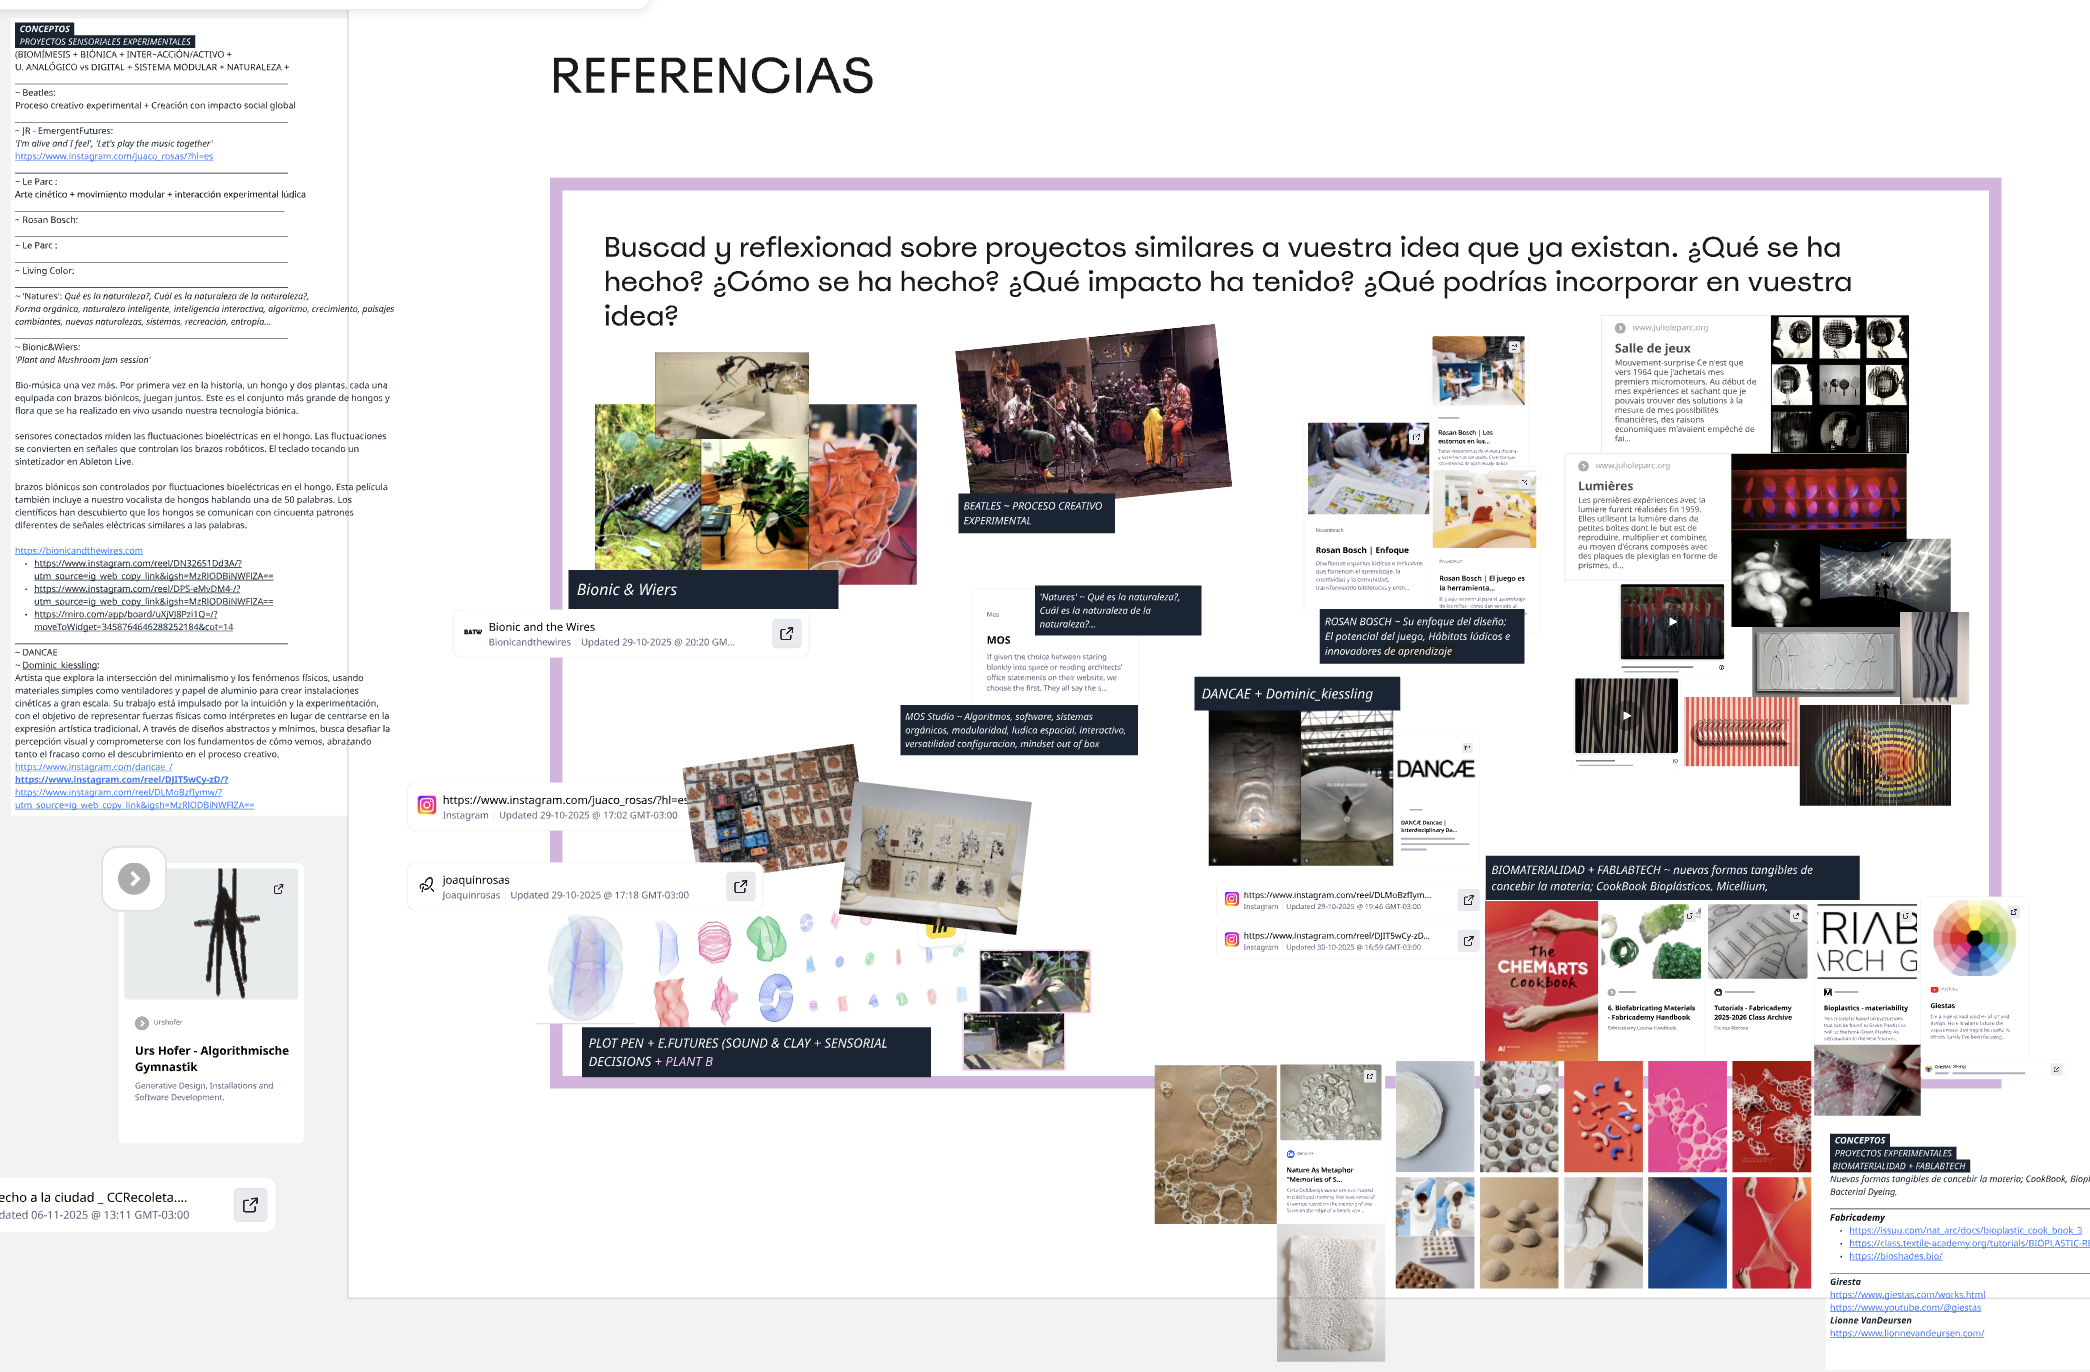Click open icon on Tutorials Fabricademy card
The height and width of the screenshot is (1372, 2090).
(1796, 915)
